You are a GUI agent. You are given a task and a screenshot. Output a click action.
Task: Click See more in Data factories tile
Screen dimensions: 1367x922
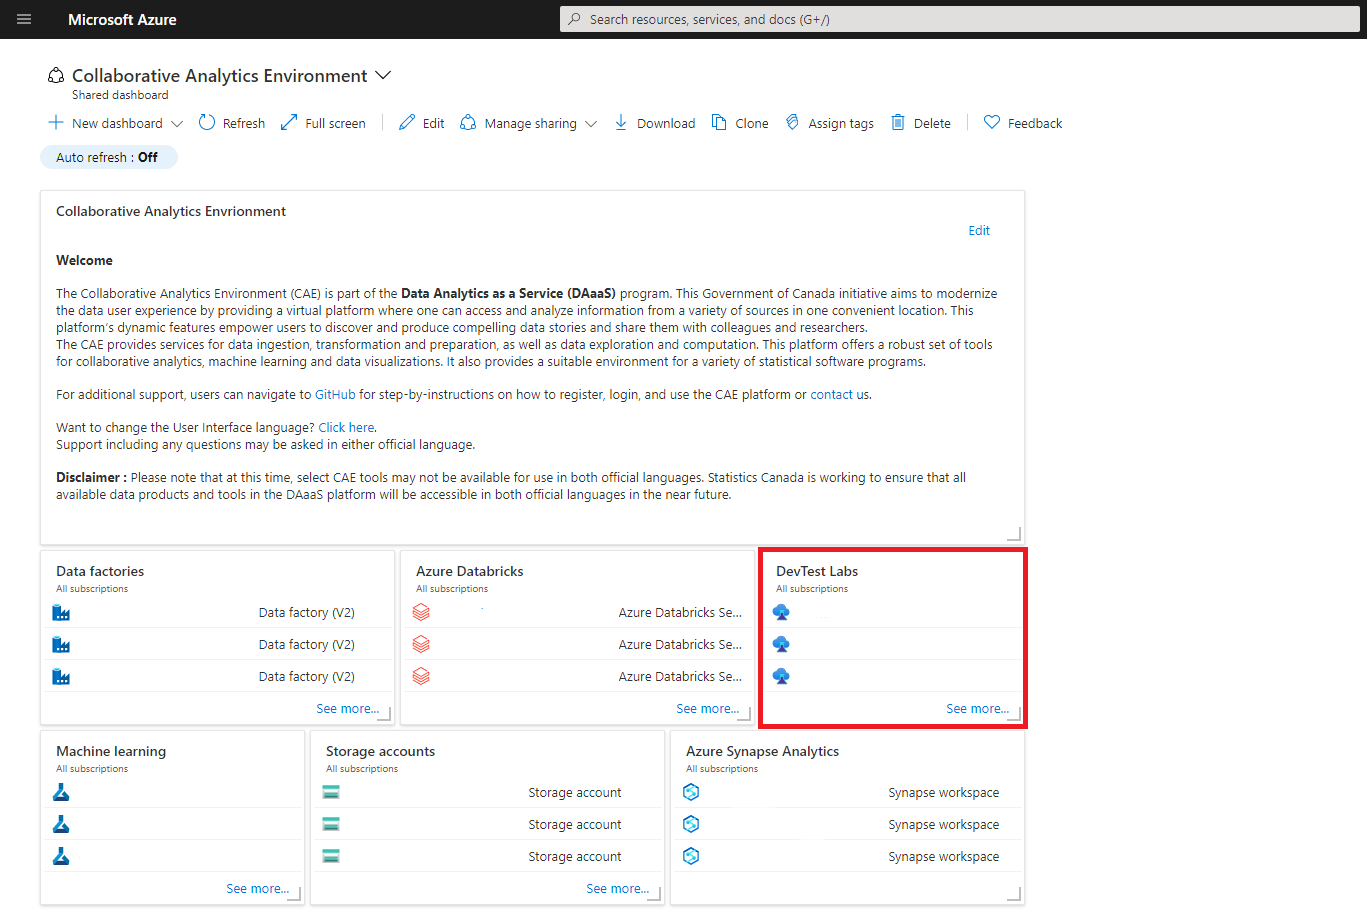347,708
